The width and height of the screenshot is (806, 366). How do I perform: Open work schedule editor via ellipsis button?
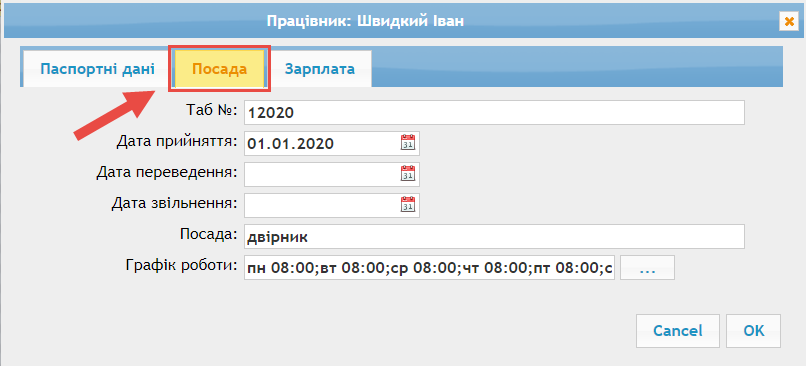(x=647, y=268)
